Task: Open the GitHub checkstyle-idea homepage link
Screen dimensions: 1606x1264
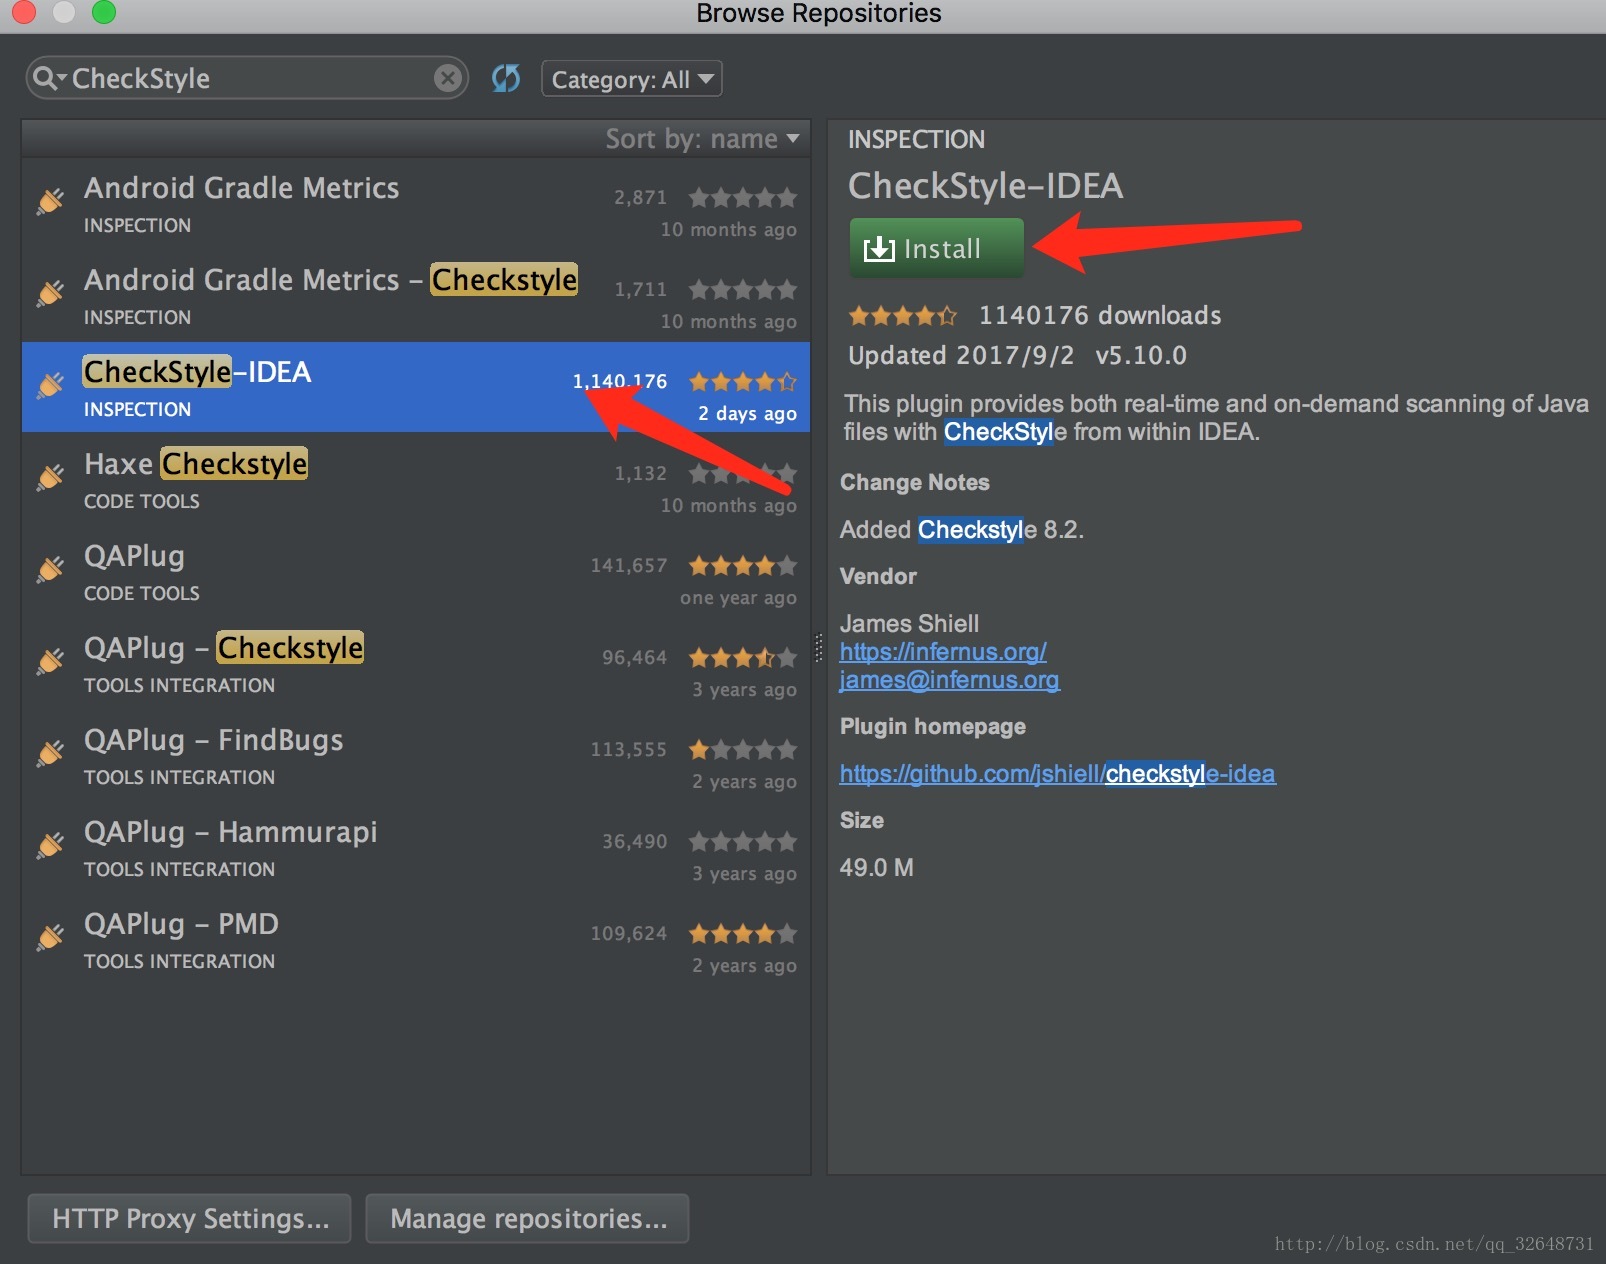Action: [1058, 774]
